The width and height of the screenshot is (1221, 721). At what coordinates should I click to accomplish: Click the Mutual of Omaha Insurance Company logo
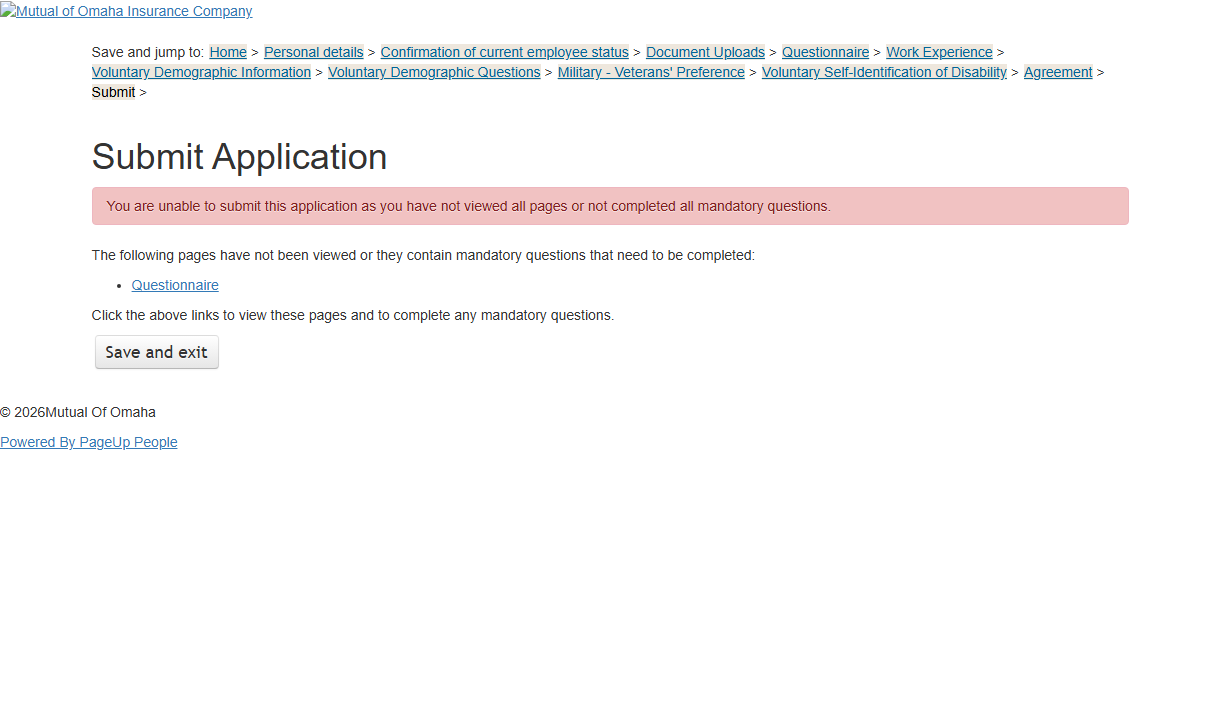click(x=126, y=12)
